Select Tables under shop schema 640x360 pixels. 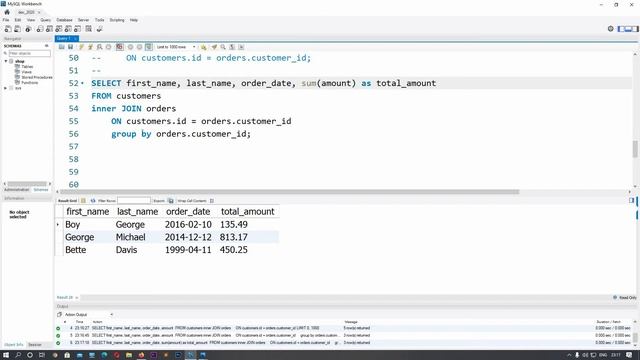(x=27, y=67)
